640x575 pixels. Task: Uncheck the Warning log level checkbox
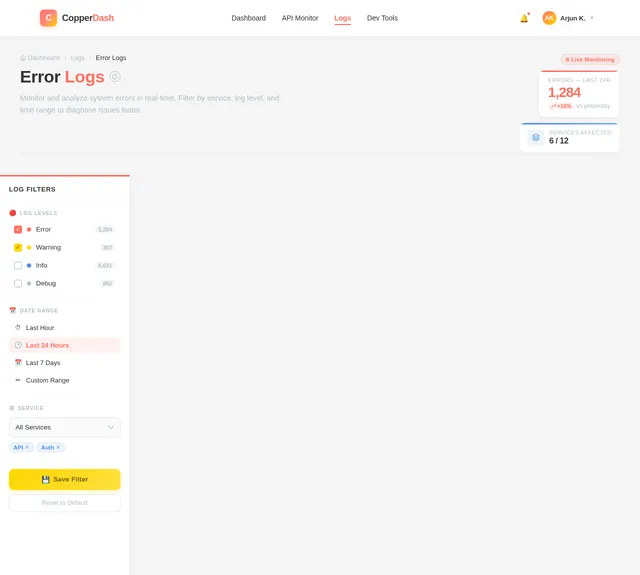point(18,247)
